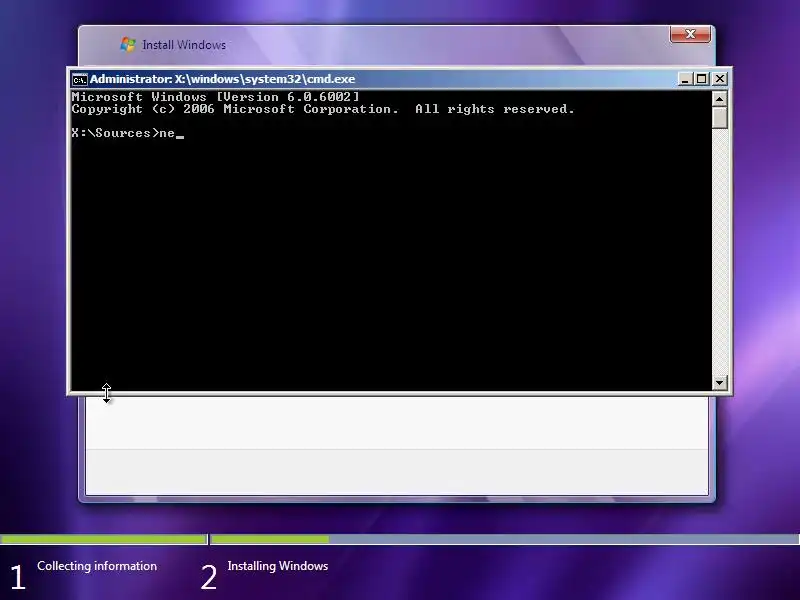
Task: Close the Install Windows dialog
Action: (x=690, y=34)
